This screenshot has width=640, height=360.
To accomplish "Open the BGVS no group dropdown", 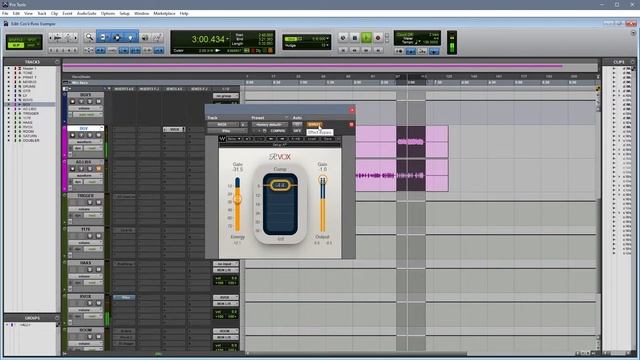I will [x=225, y=96].
